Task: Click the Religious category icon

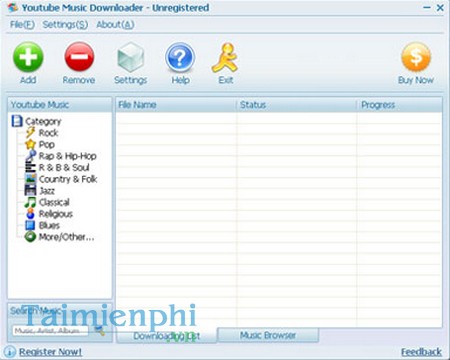Action: click(x=30, y=213)
